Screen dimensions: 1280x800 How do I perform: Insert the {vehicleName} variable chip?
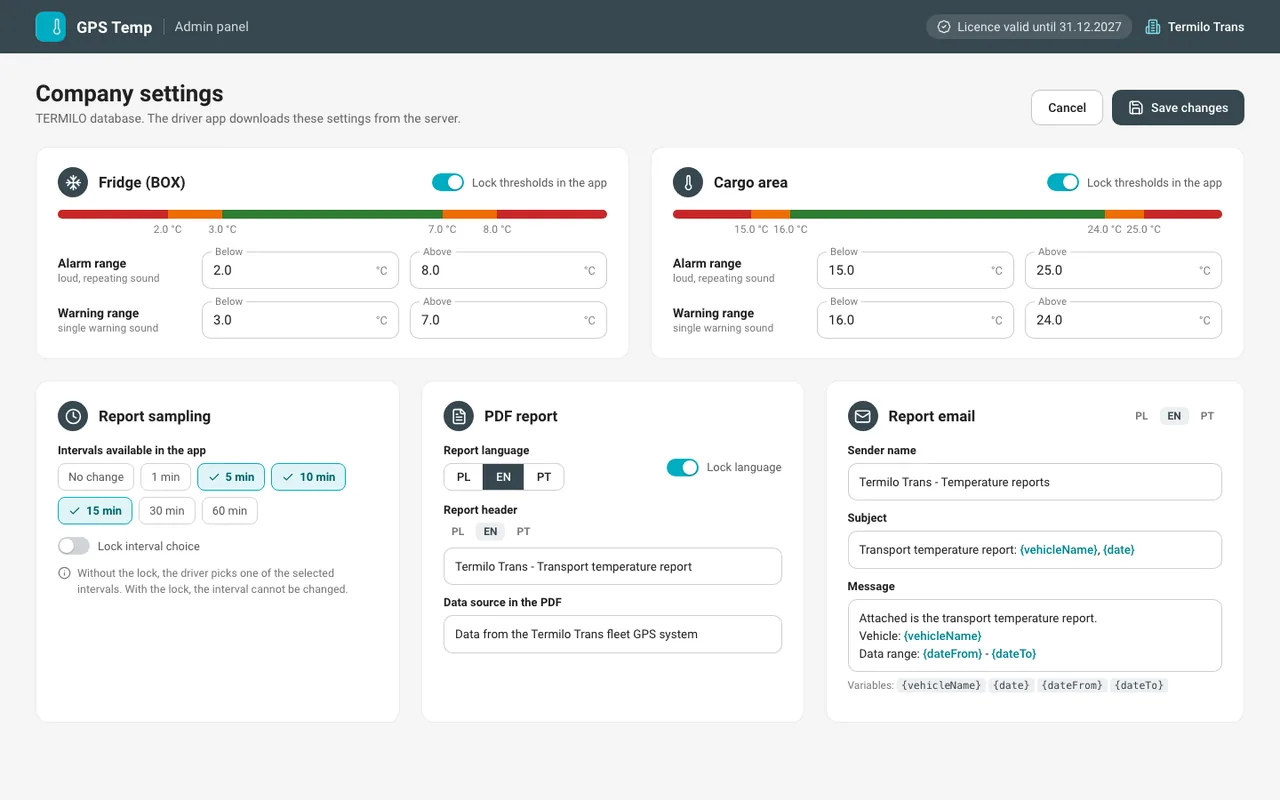(x=941, y=685)
